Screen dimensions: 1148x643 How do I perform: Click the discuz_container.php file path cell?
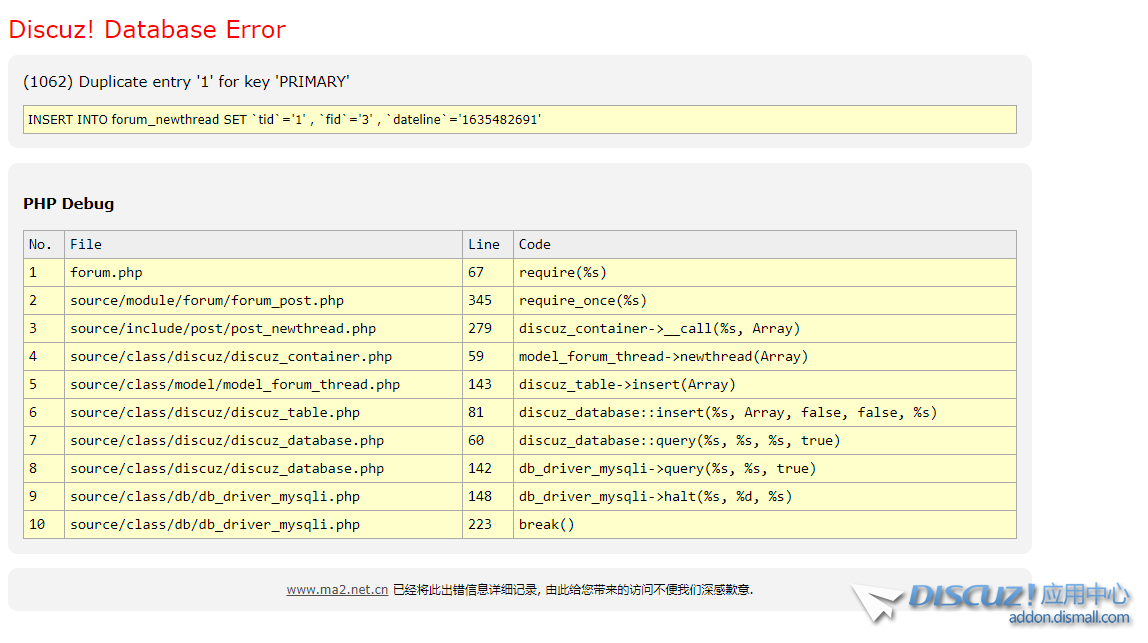pos(231,357)
